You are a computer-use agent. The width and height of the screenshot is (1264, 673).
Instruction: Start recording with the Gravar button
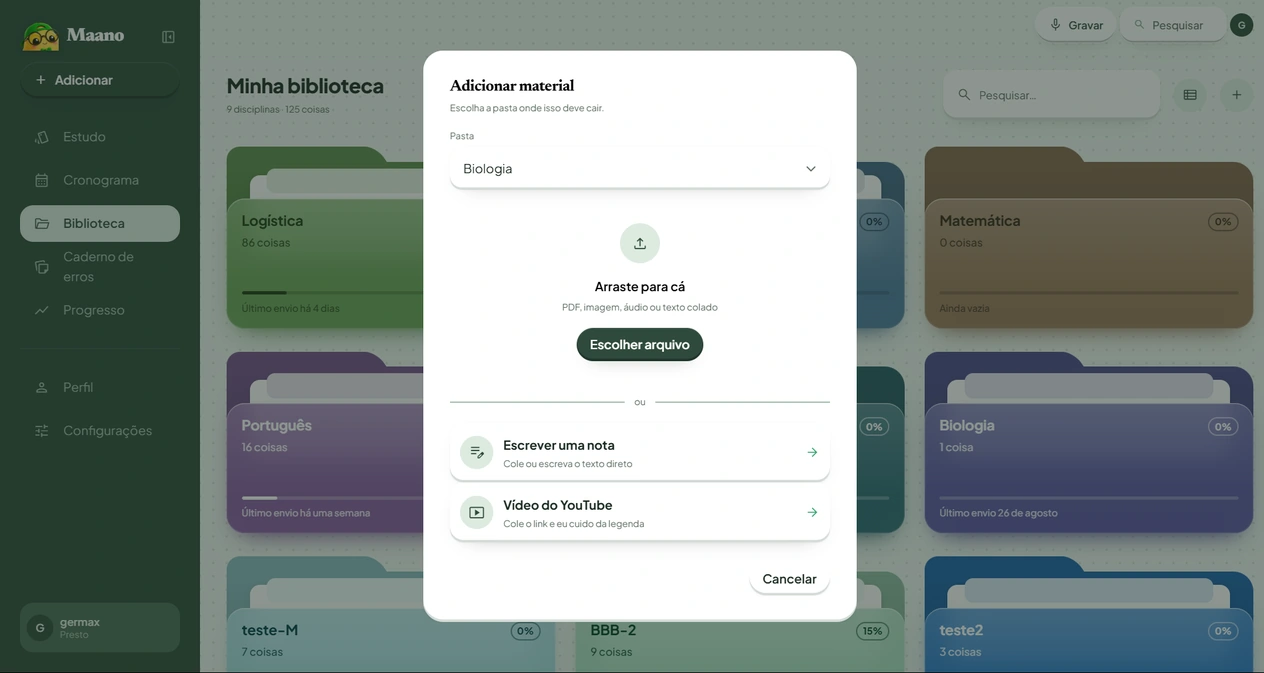click(x=1076, y=25)
